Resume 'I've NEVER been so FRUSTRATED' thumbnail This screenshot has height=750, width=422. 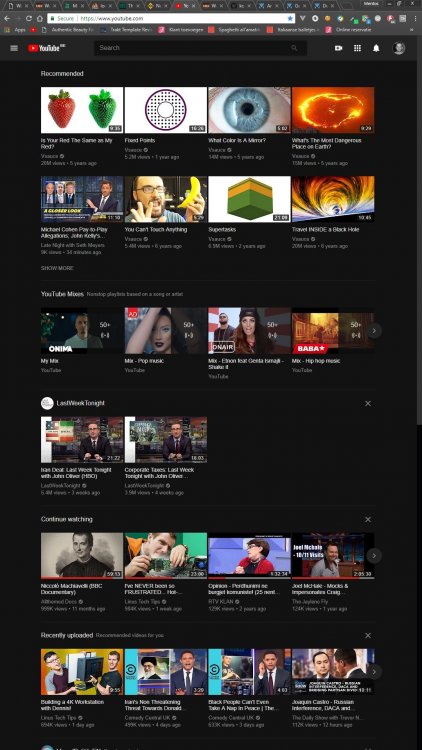166,555
